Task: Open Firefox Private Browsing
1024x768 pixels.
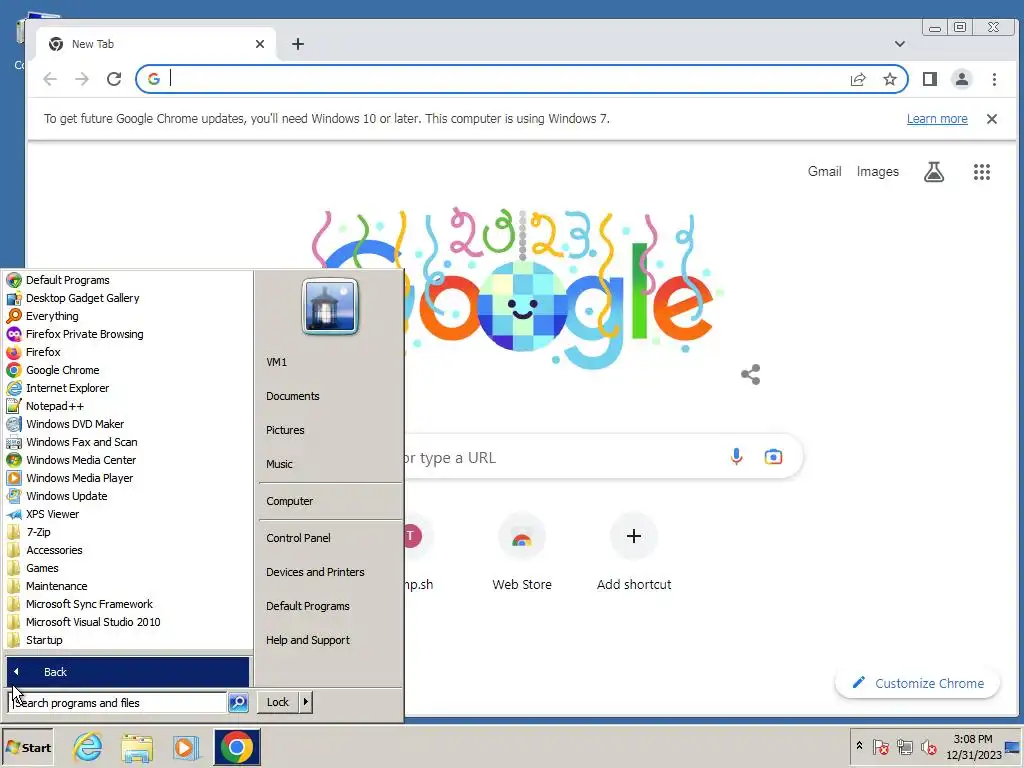Action: tap(85, 334)
